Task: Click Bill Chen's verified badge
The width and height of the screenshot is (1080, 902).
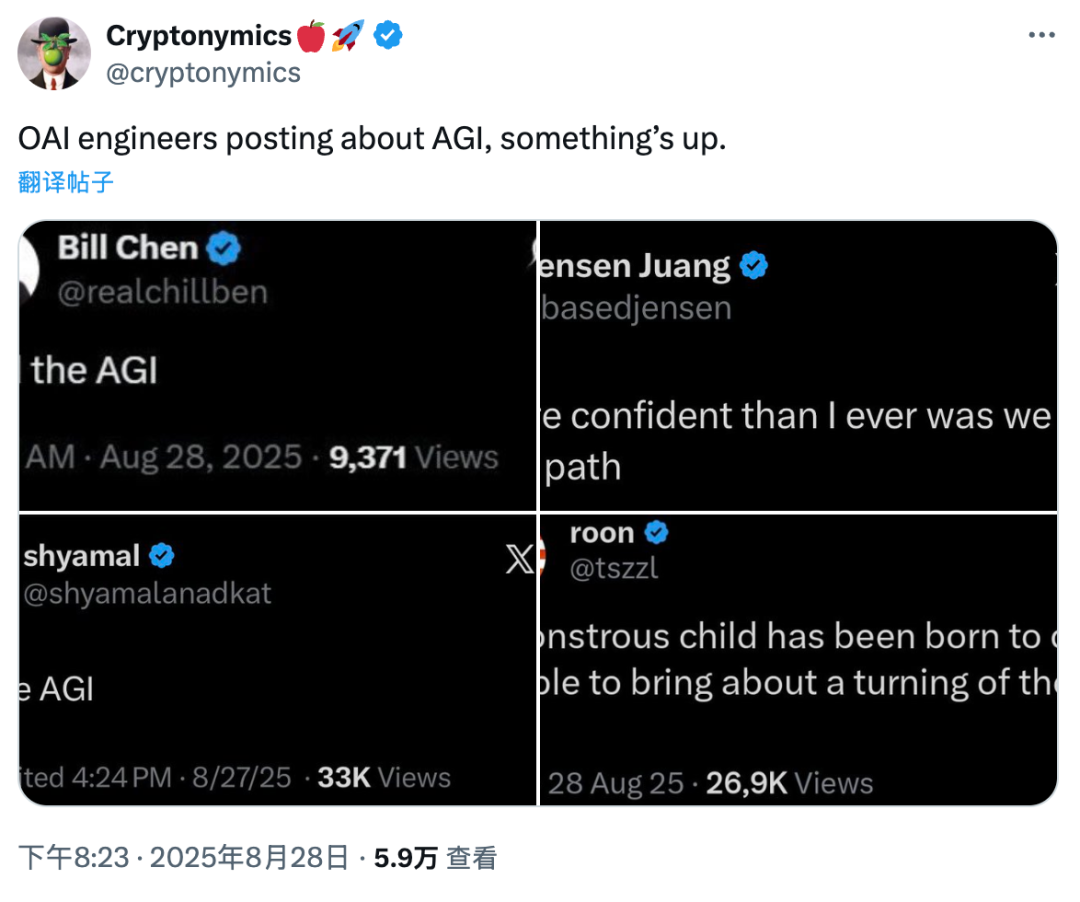Action: pos(223,248)
